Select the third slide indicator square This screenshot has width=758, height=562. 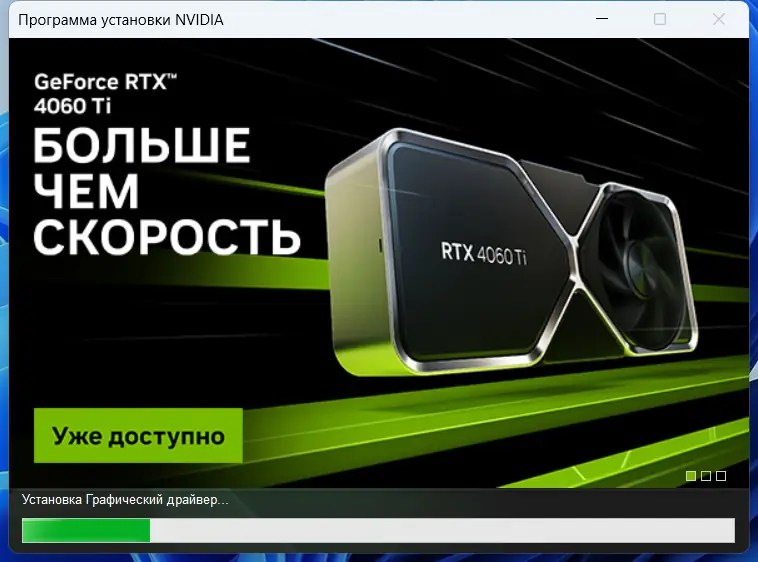(x=721, y=476)
